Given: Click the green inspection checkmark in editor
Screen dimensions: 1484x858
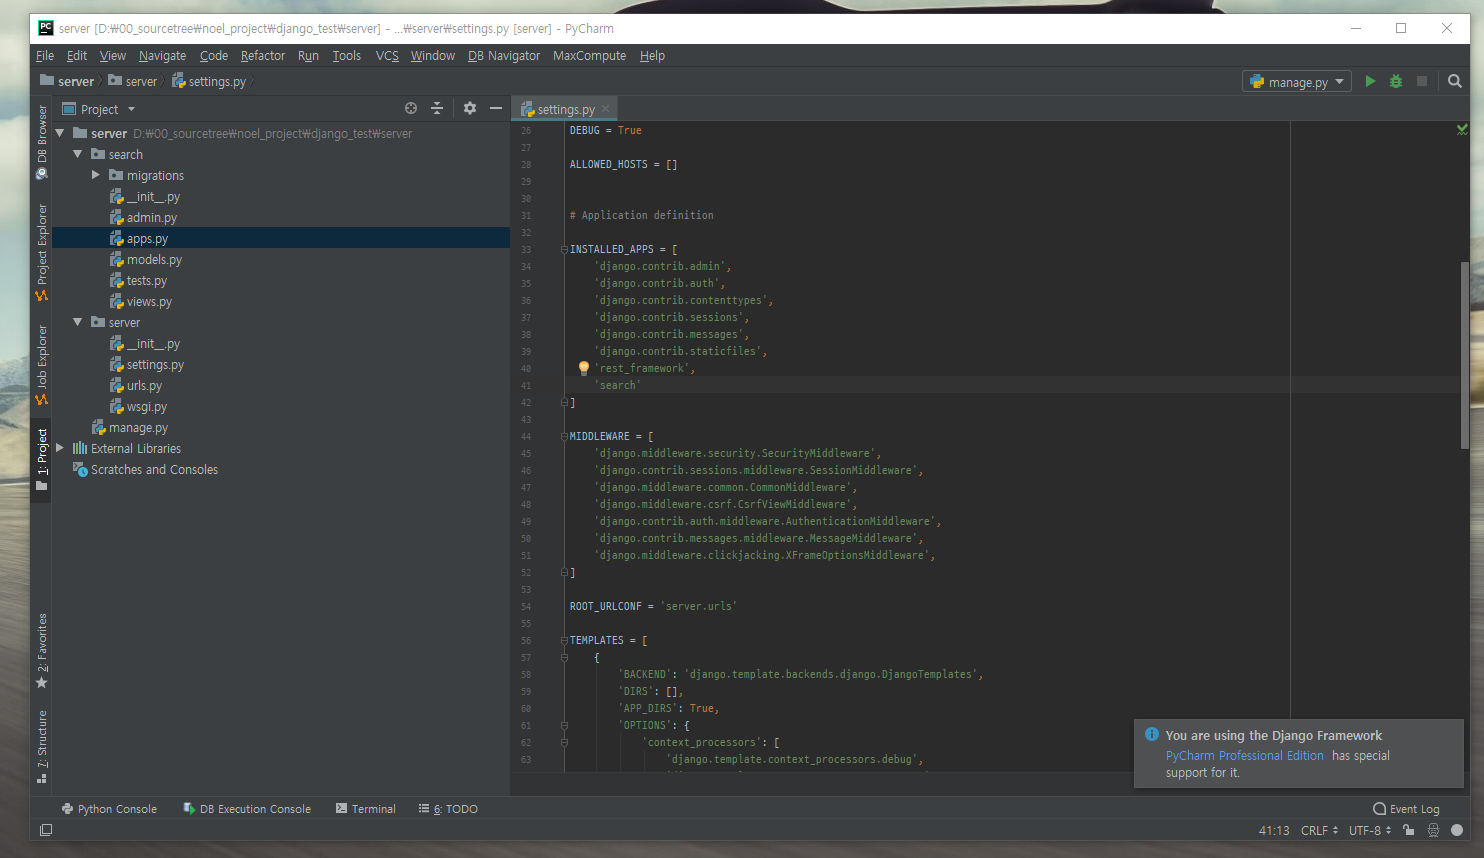Looking at the screenshot, I should point(1462,130).
